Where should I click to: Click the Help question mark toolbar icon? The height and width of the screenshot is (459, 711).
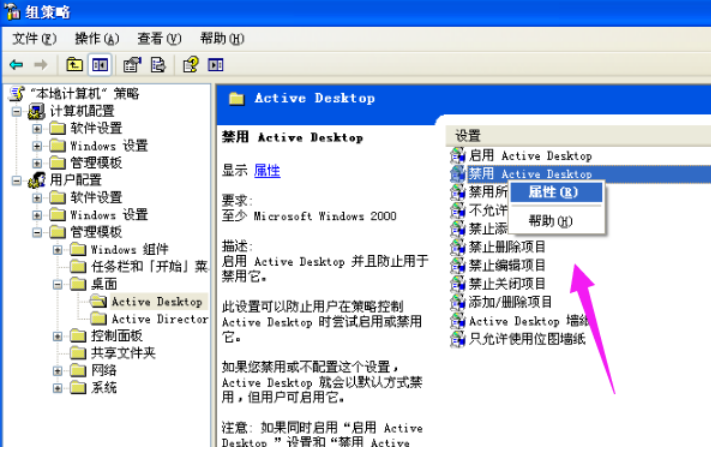[190, 65]
